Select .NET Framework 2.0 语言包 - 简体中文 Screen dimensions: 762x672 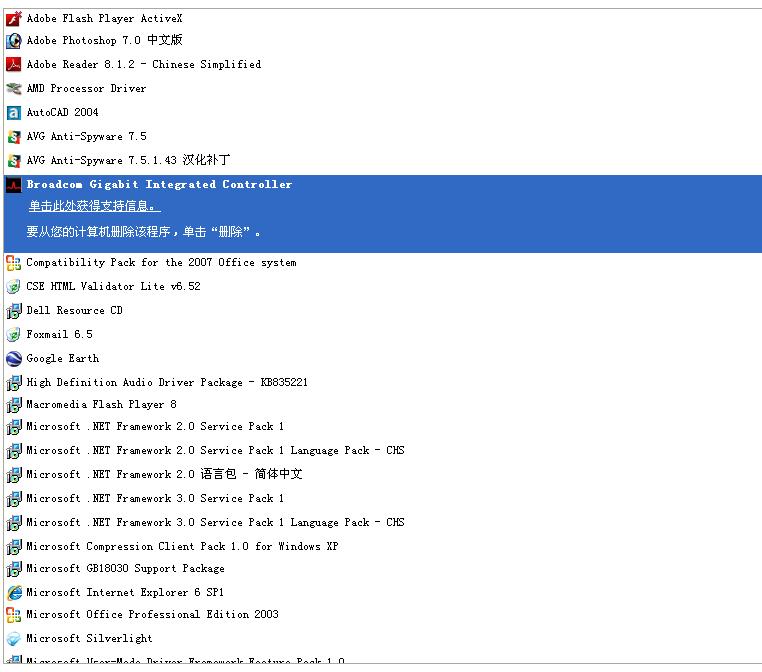point(164,474)
